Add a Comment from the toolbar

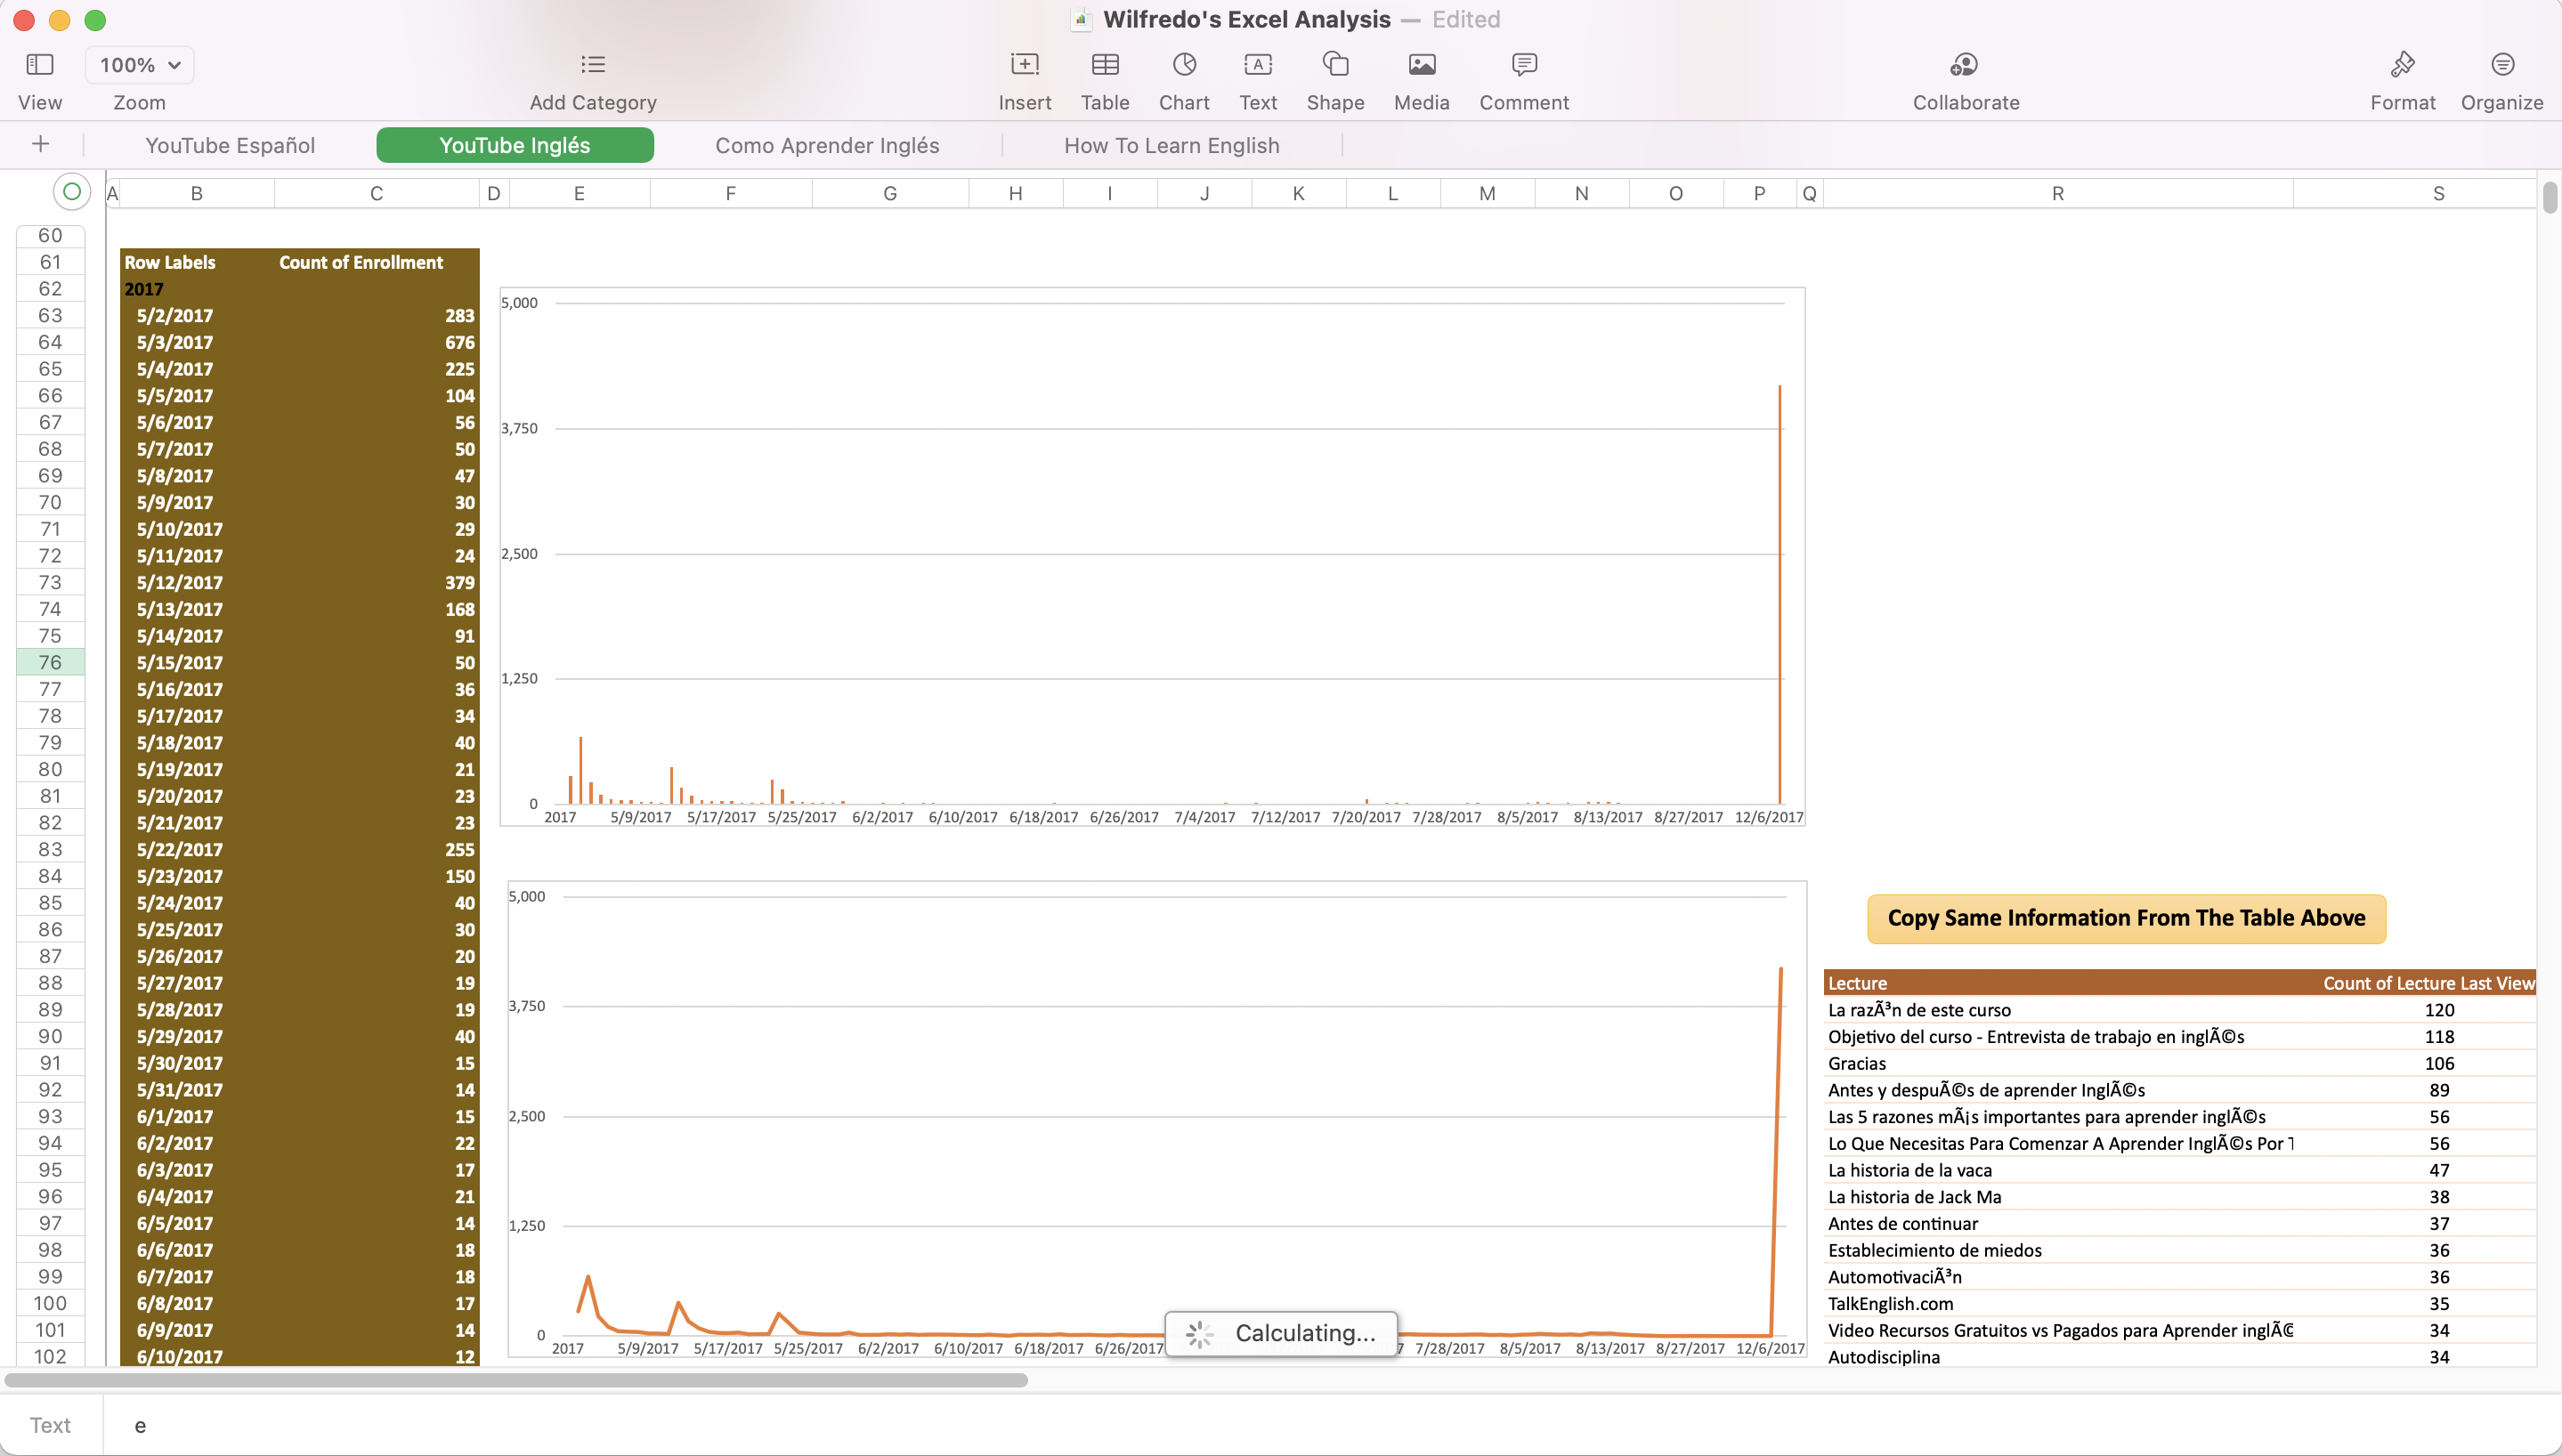click(1524, 65)
